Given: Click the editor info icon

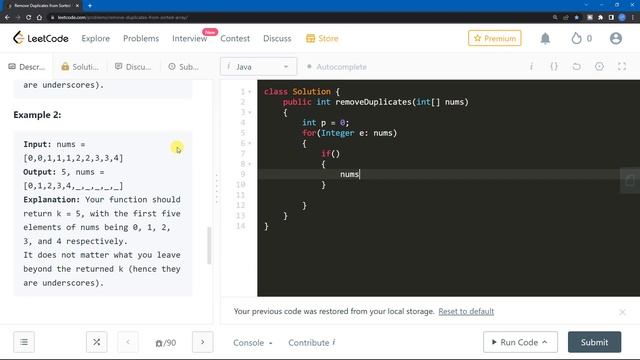Looking at the screenshot, I should coord(531,67).
